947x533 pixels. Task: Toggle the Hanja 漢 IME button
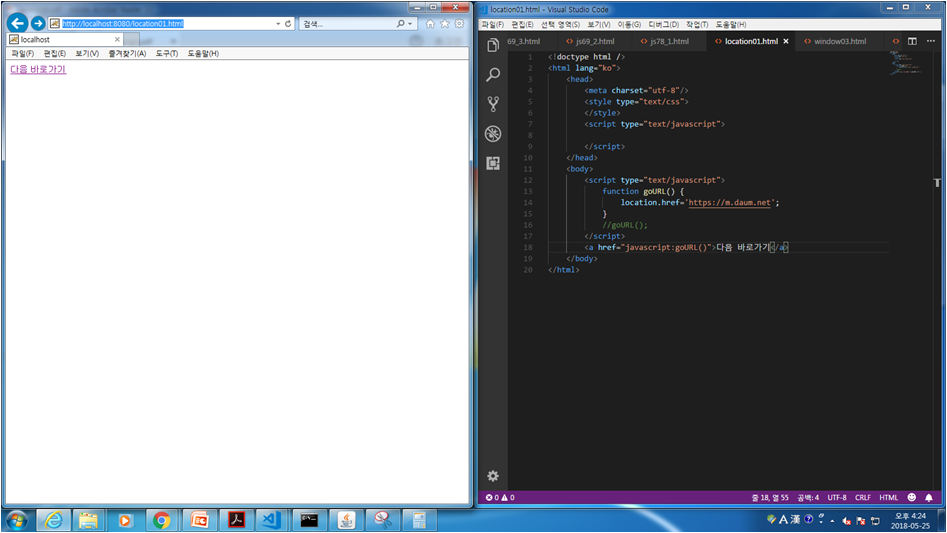click(795, 519)
